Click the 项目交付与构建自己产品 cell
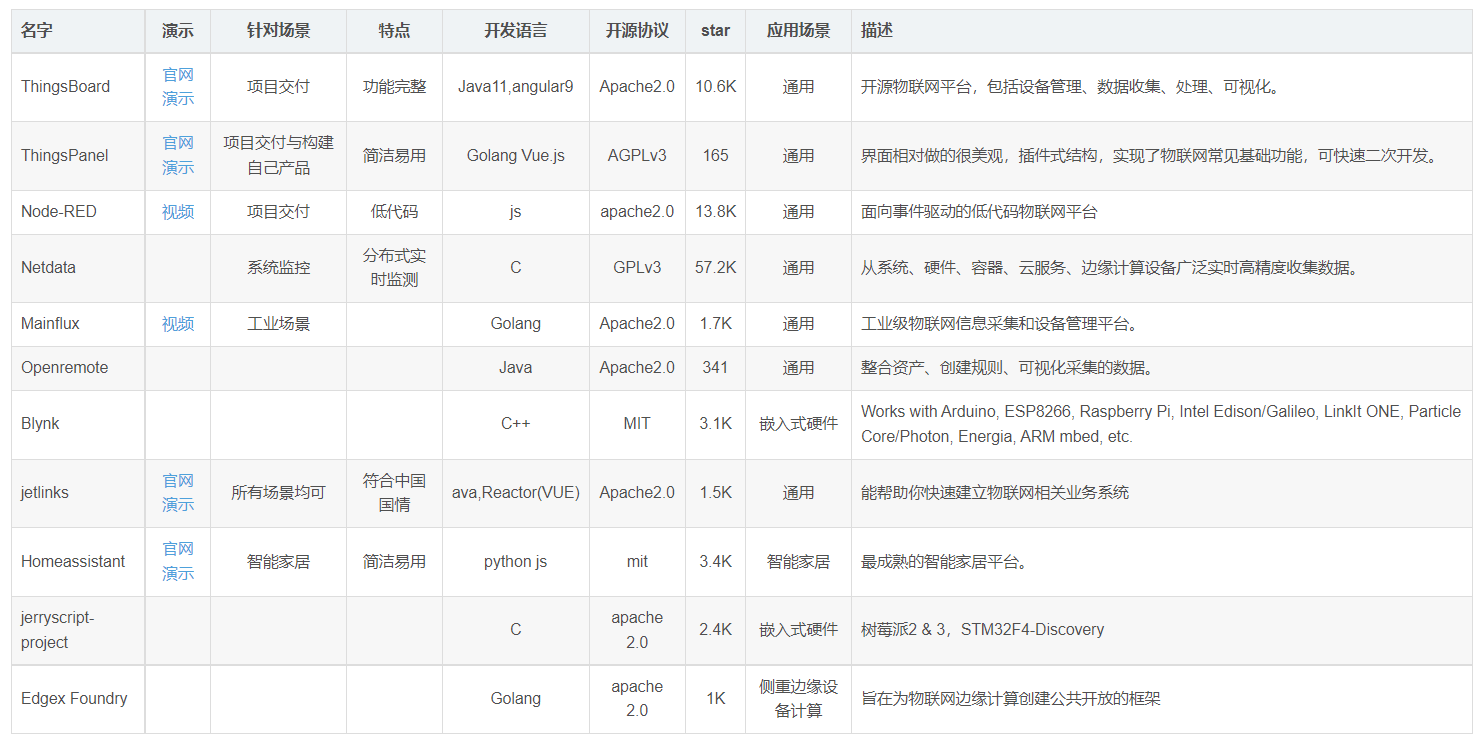The image size is (1482, 748). 279,155
